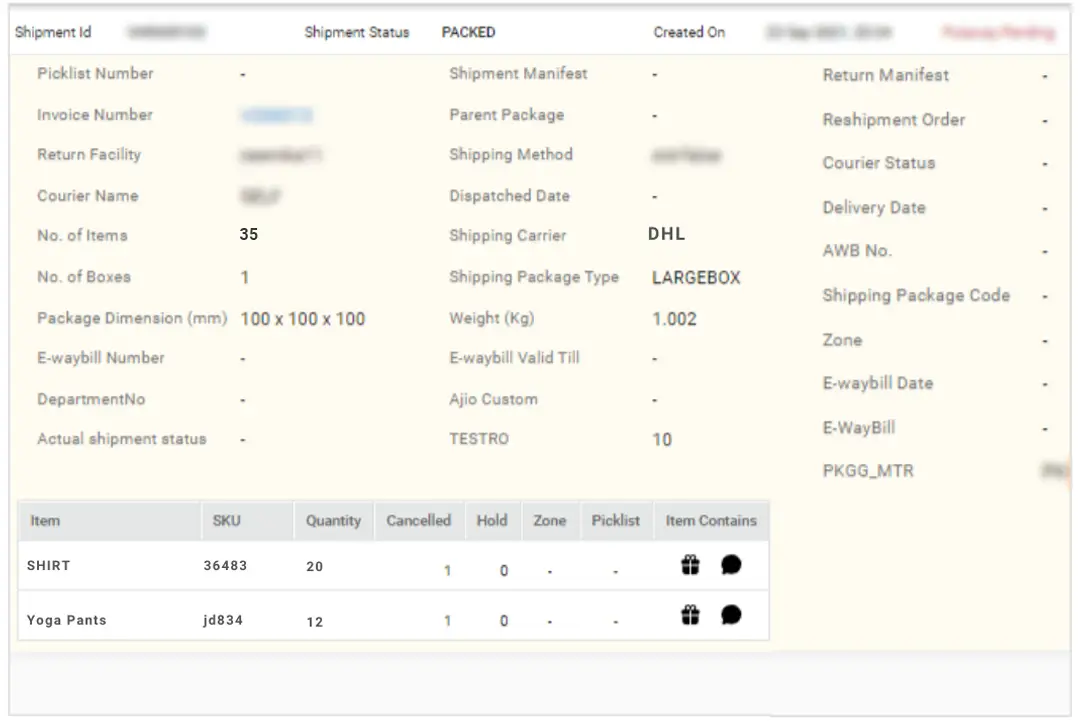1080x721 pixels.
Task: Click the DHL shipping carrier value
Action: [667, 234]
